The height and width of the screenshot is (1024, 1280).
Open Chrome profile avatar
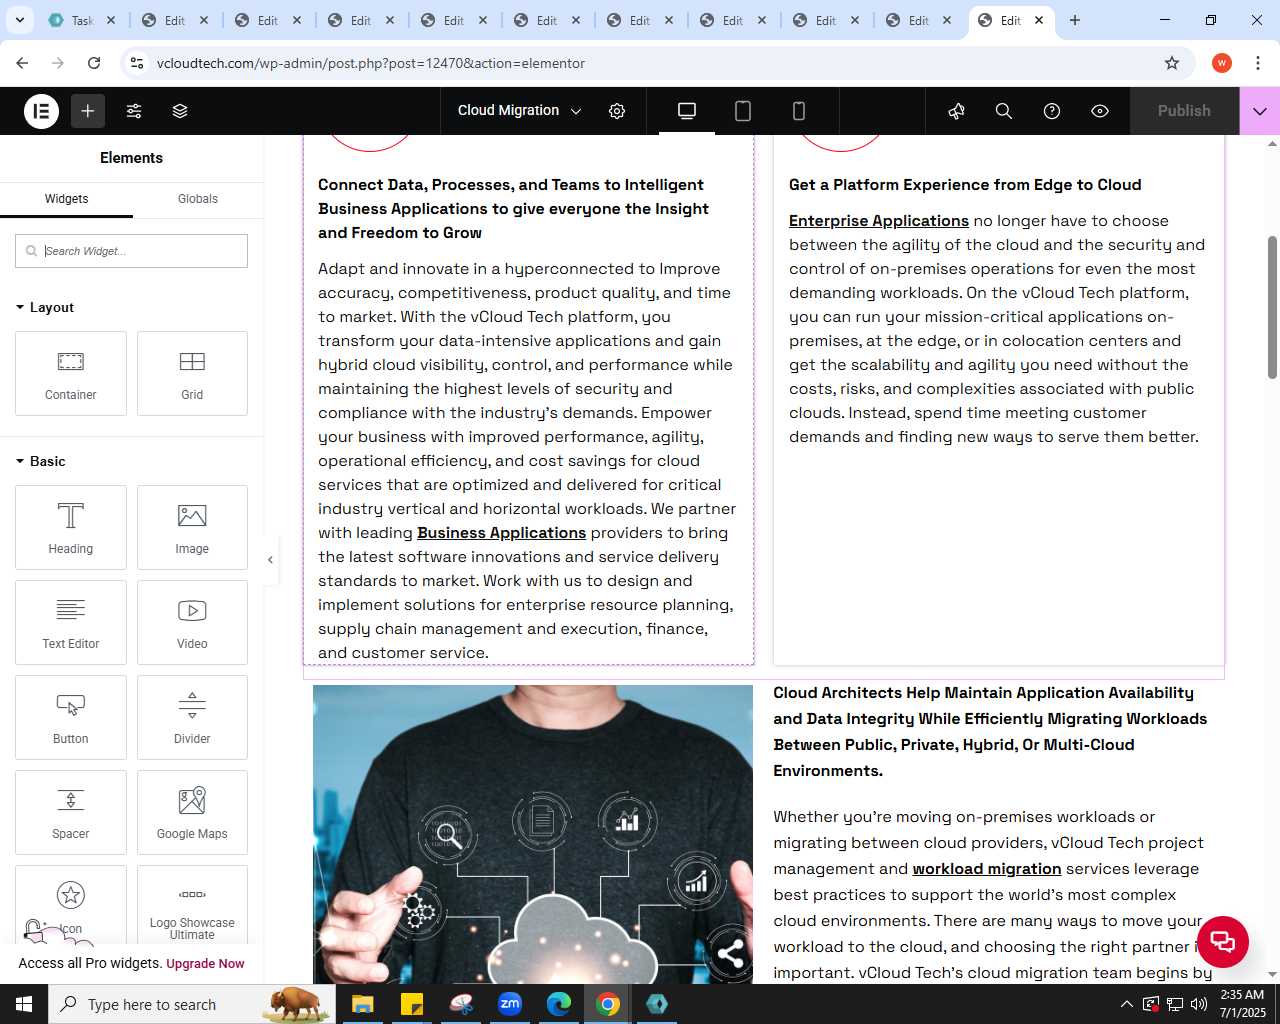coord(1222,63)
